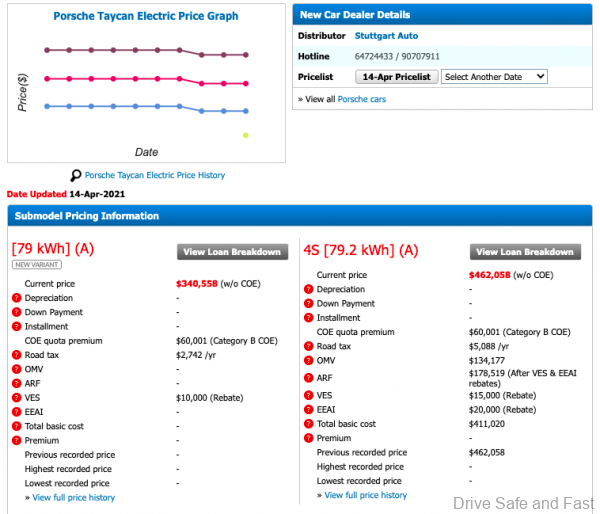Viewport: 600px width, 514px height.
Task: View full price history for 4S variant
Action: tap(365, 495)
